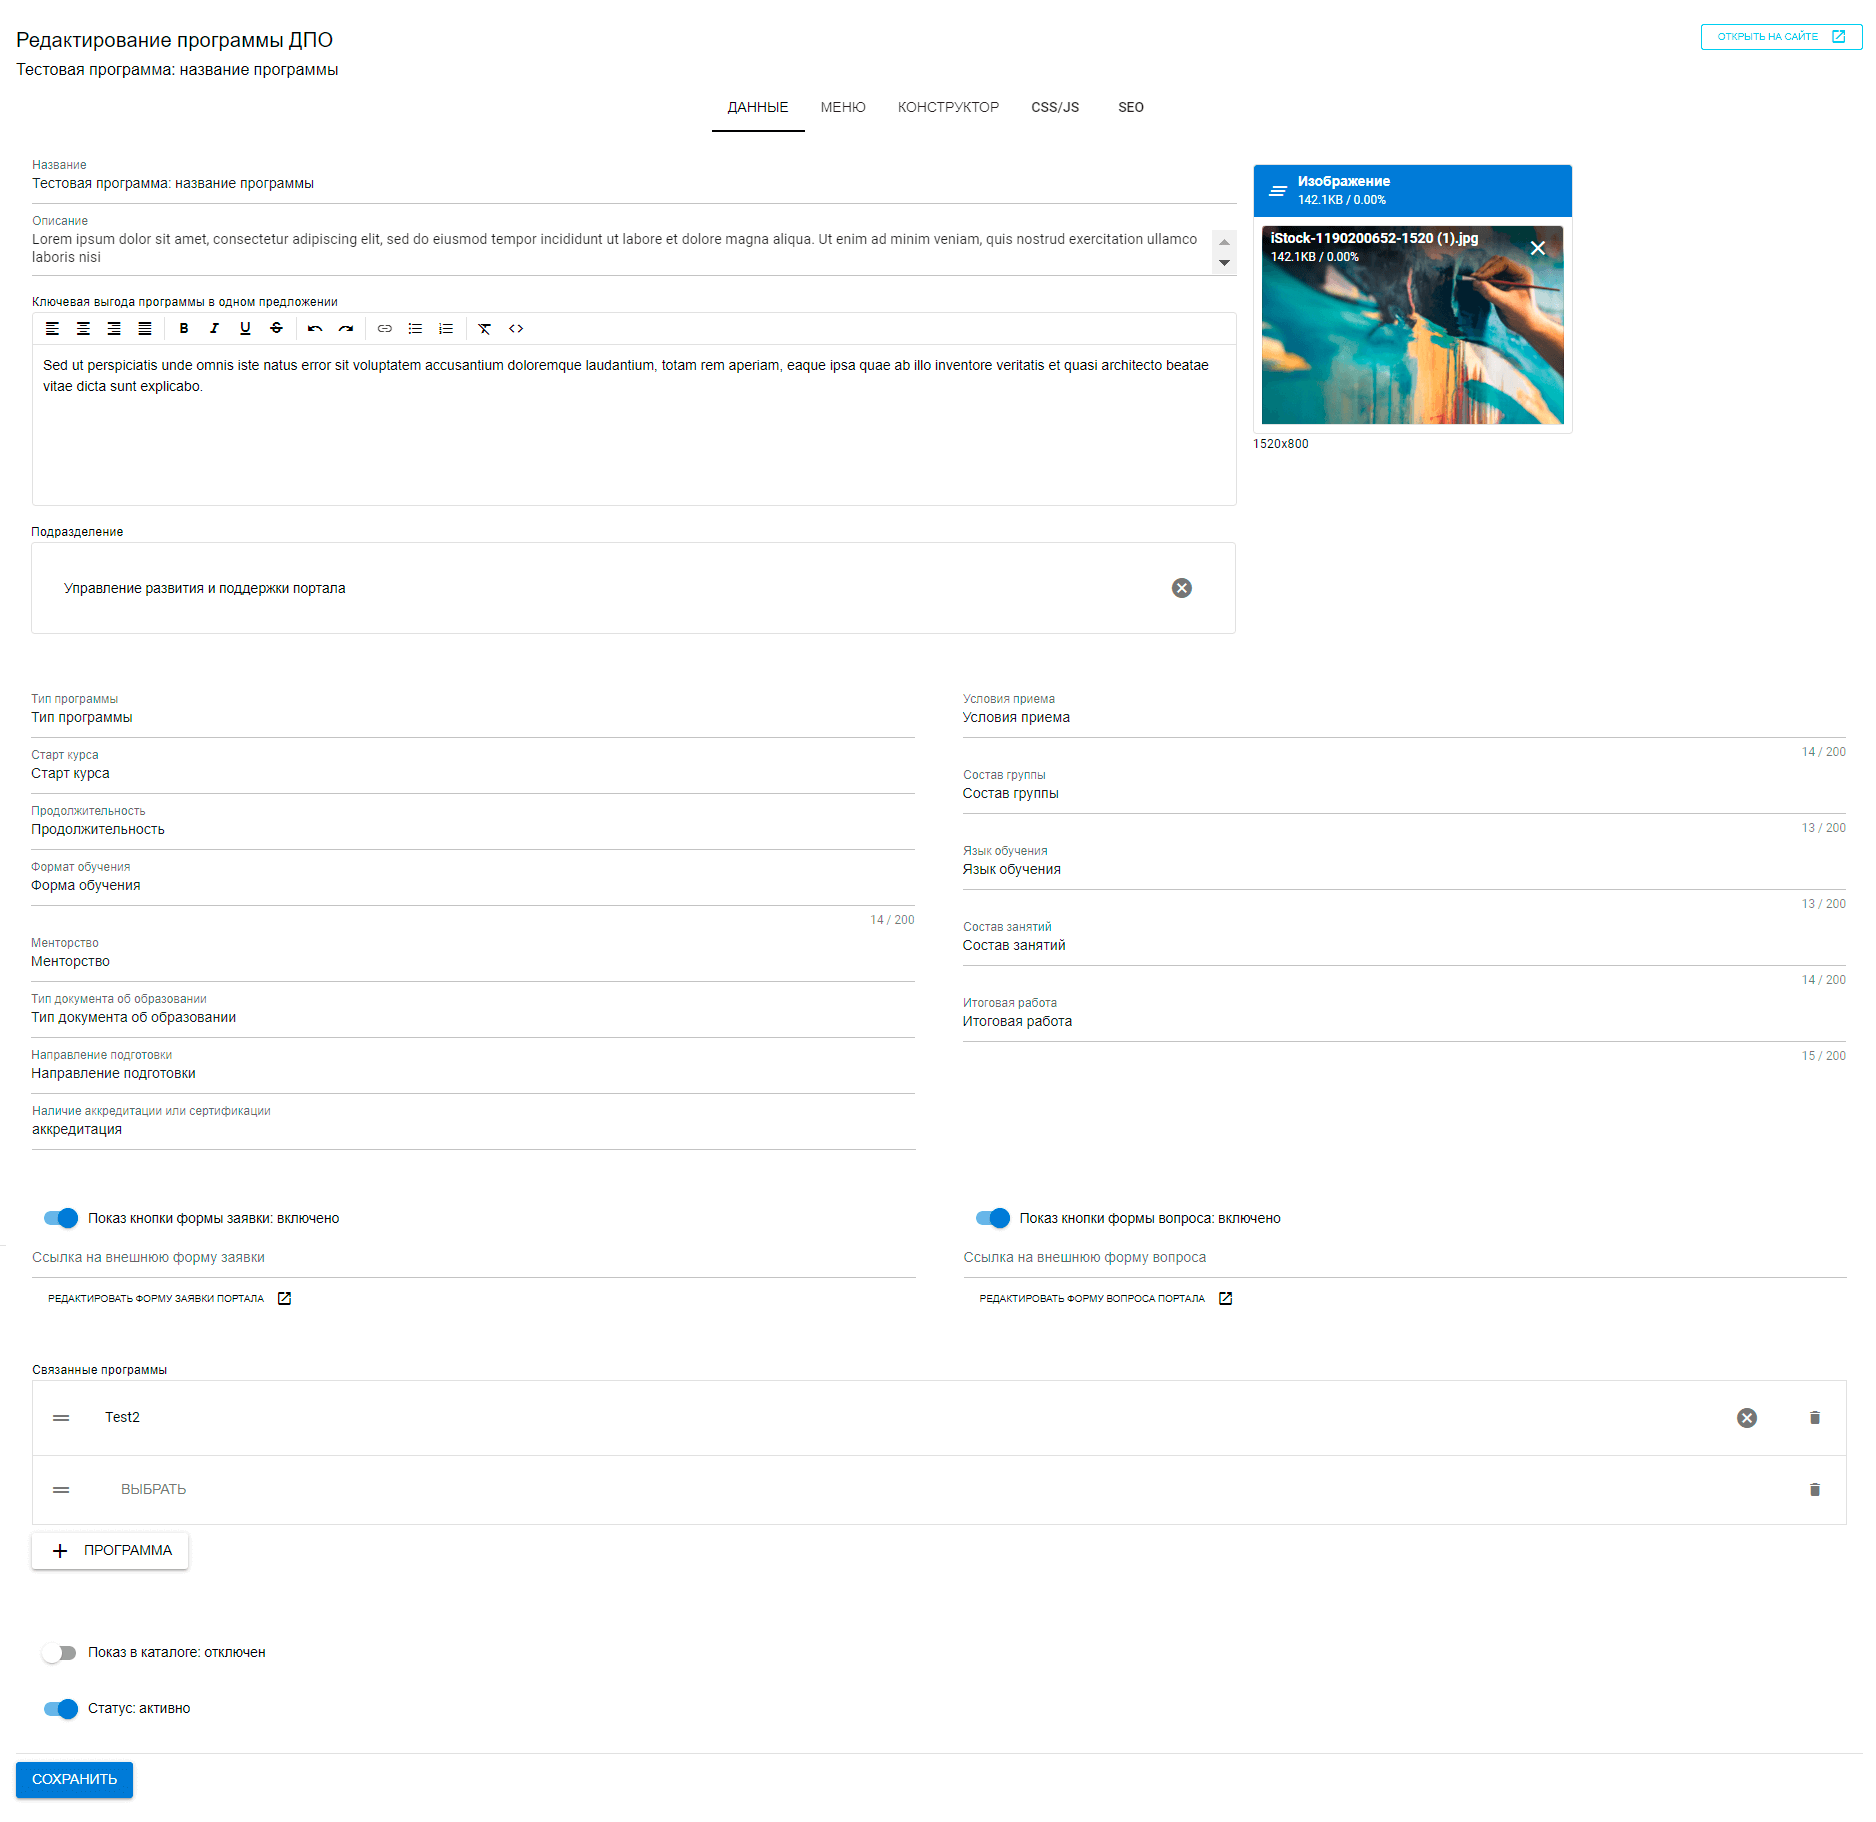Remove uploaded iStock image file
Image resolution: width=1876 pixels, height=1822 pixels.
click(1538, 248)
